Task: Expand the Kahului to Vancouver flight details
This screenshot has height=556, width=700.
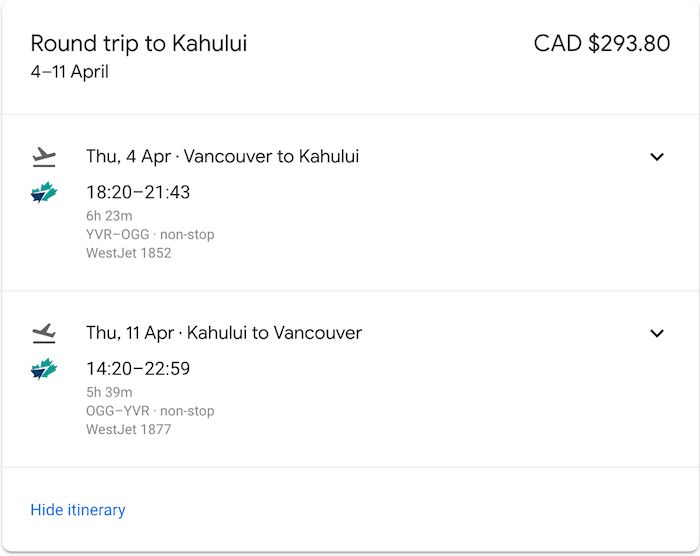Action: [657, 333]
